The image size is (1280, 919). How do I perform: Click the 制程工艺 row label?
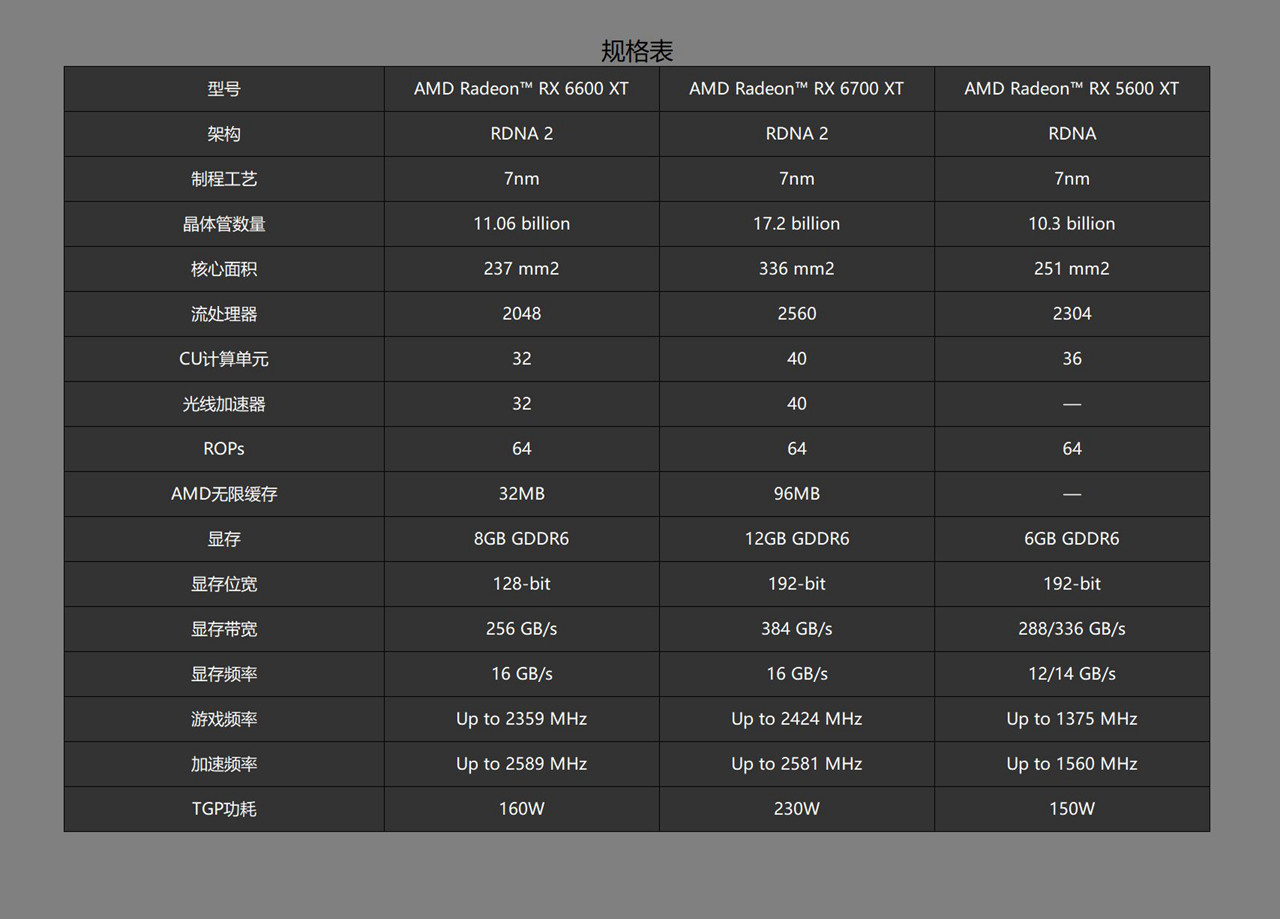tap(223, 178)
